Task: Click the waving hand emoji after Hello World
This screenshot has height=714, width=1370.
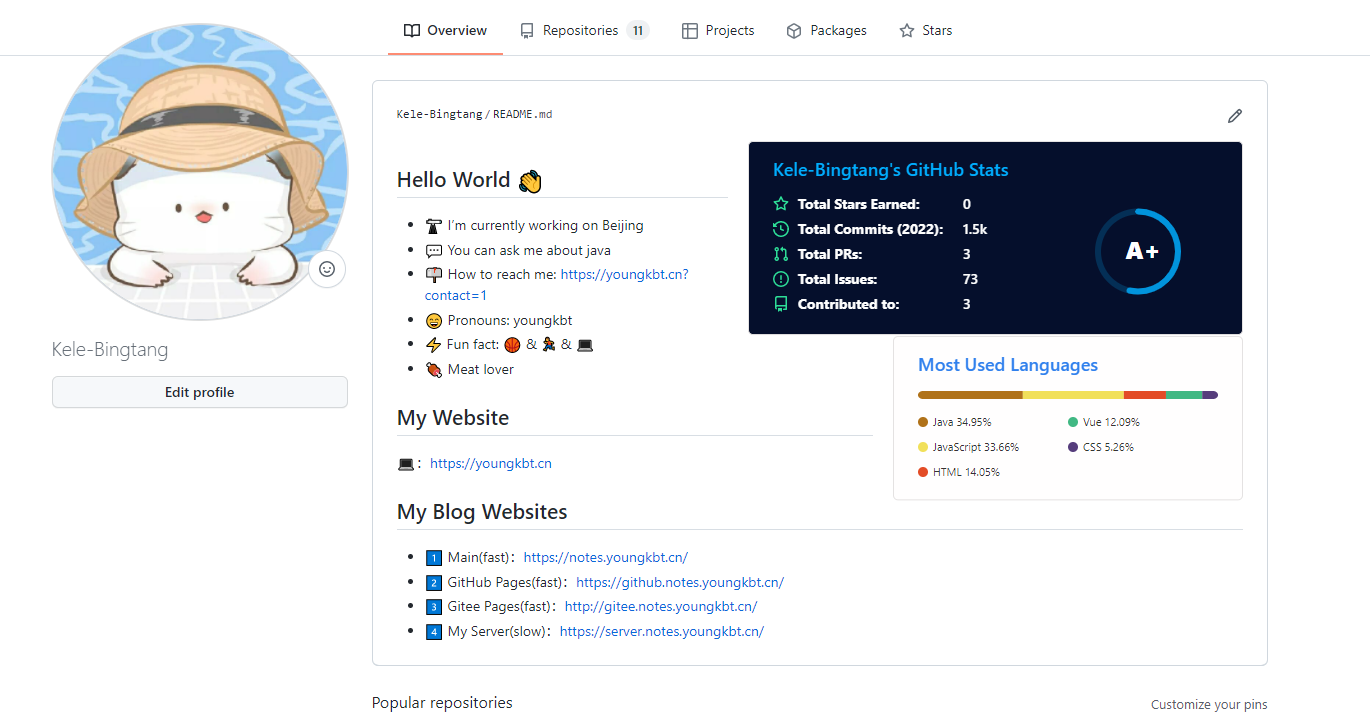Action: [x=530, y=181]
